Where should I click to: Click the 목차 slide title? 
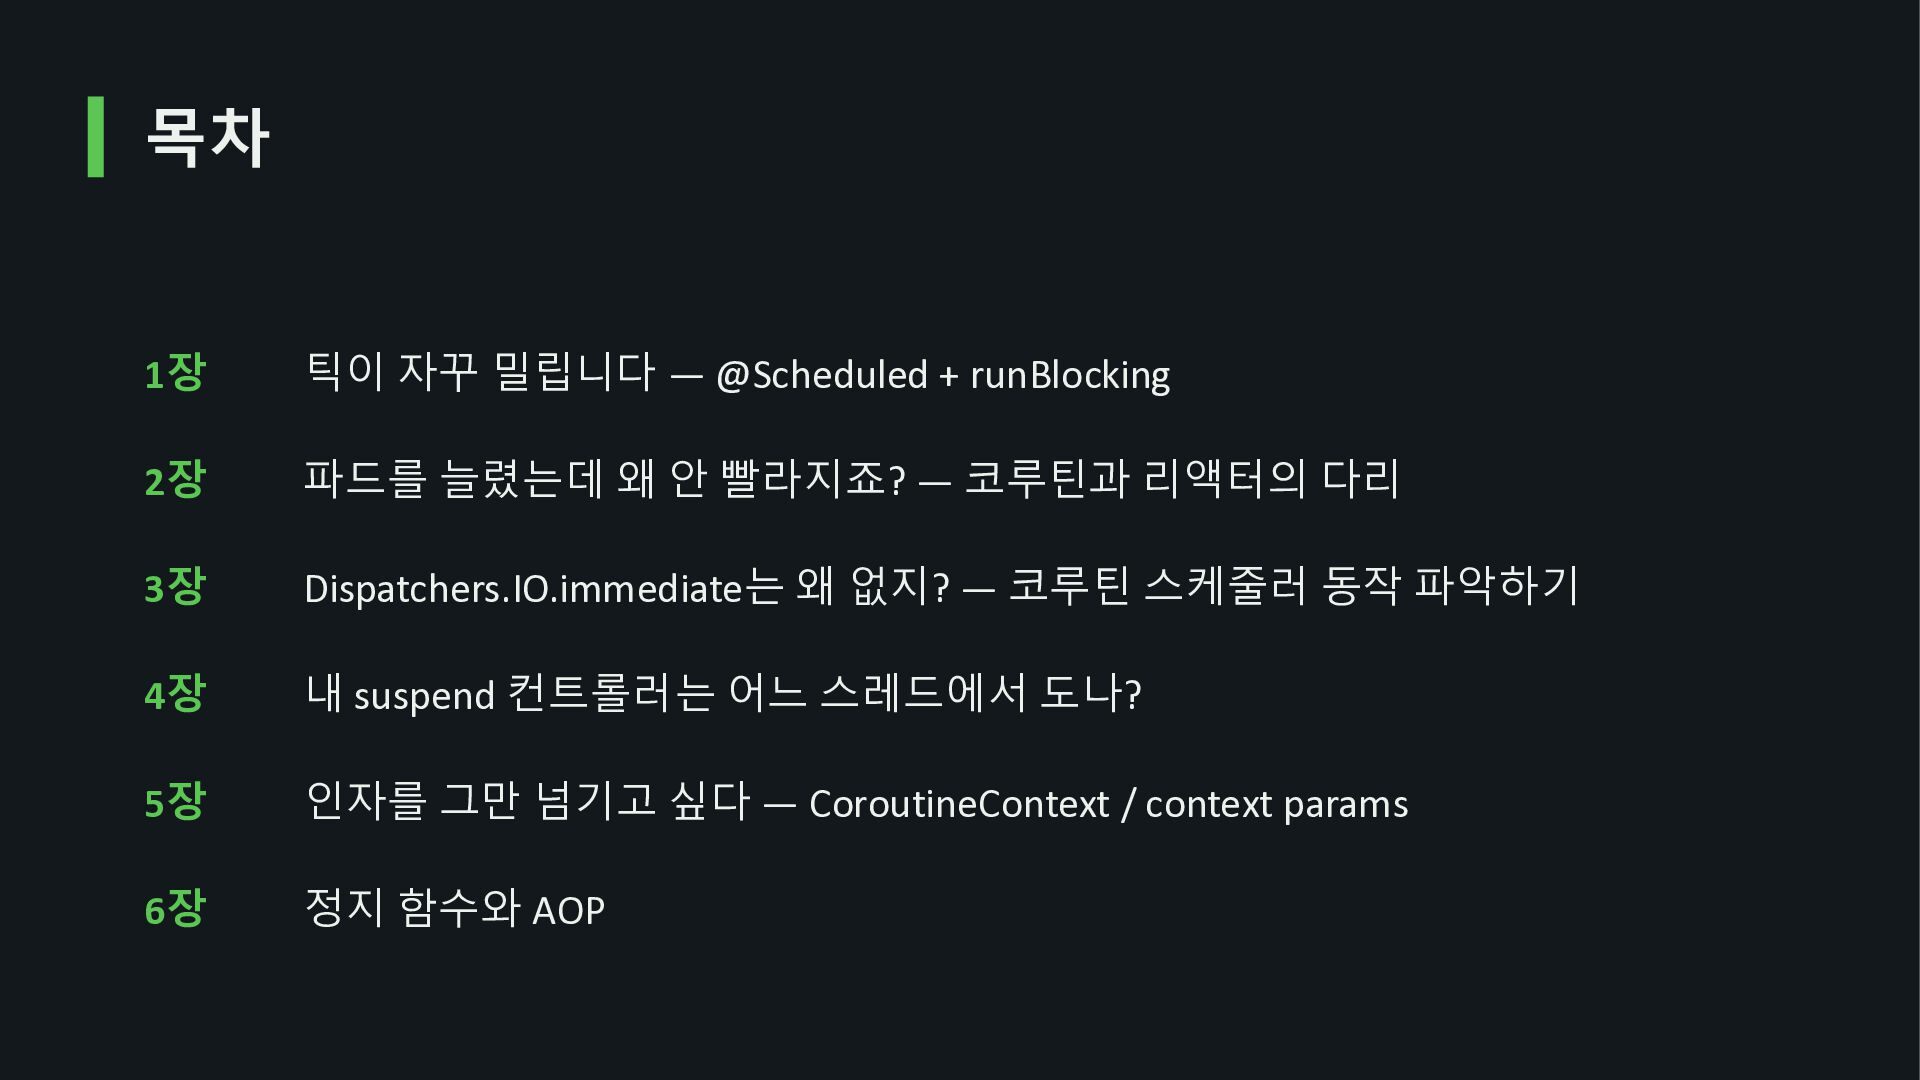point(207,137)
